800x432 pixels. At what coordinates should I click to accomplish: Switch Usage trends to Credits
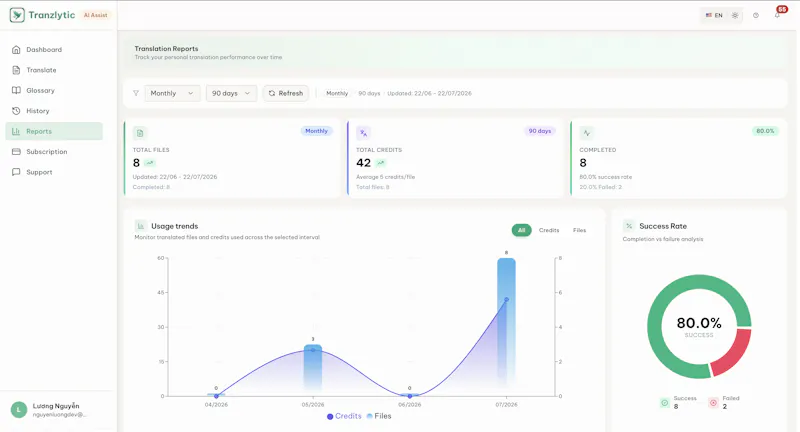[549, 231]
